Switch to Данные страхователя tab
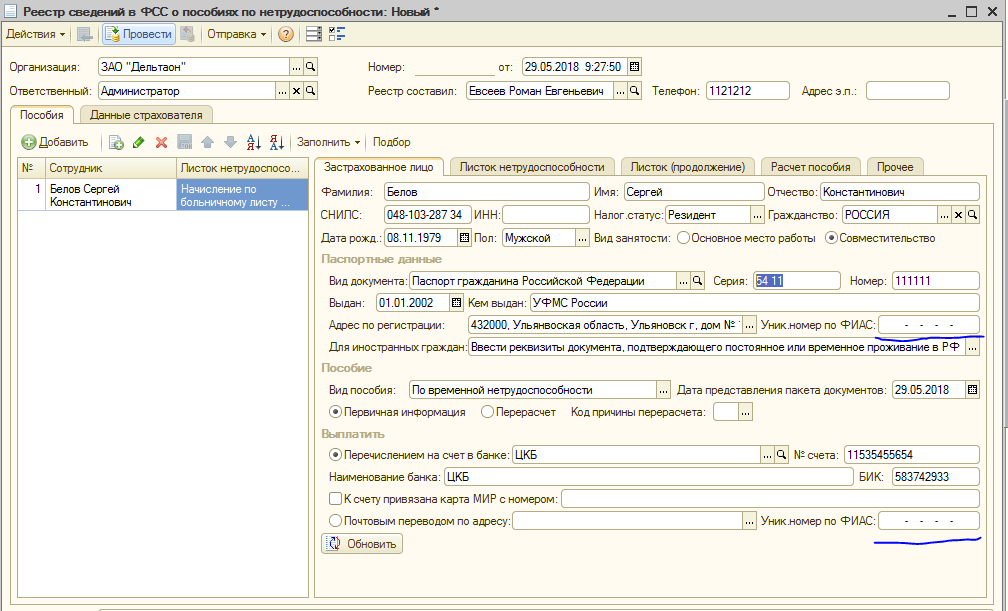 click(x=146, y=115)
